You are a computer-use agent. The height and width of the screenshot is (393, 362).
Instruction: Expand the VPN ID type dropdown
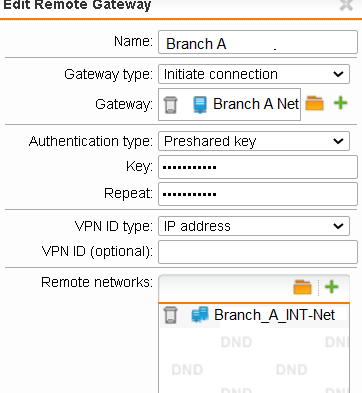point(254,226)
